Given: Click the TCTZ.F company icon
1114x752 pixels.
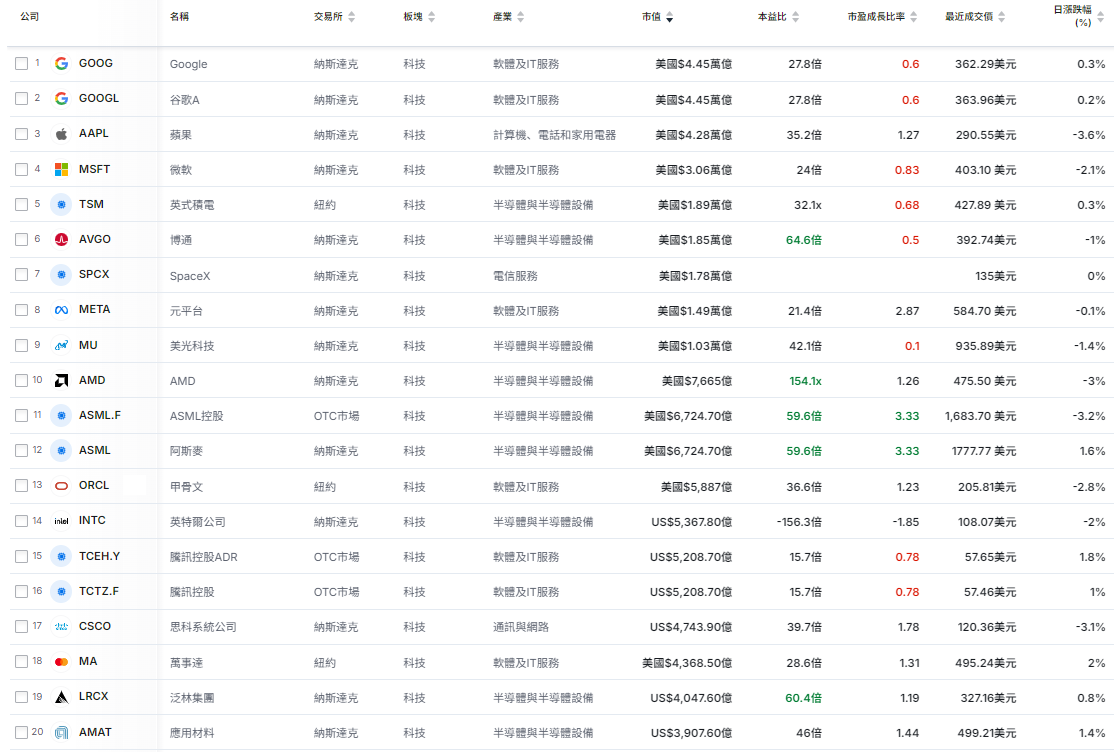Looking at the screenshot, I should coord(62,591).
